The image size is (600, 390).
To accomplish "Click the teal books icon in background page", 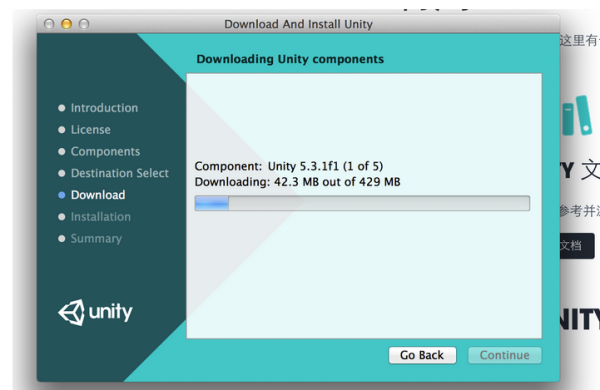I will coord(577,116).
